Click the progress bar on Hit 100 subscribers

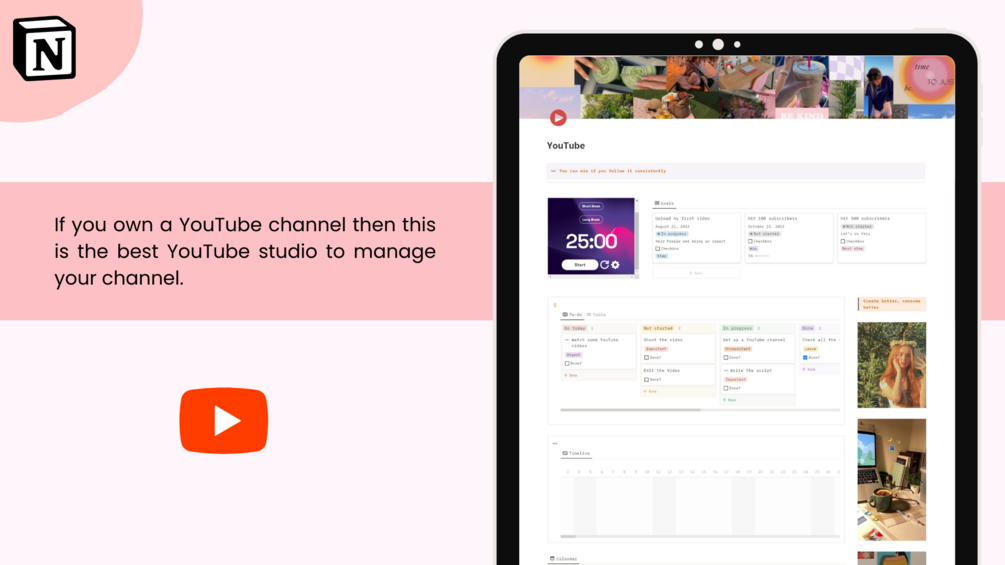pos(761,256)
